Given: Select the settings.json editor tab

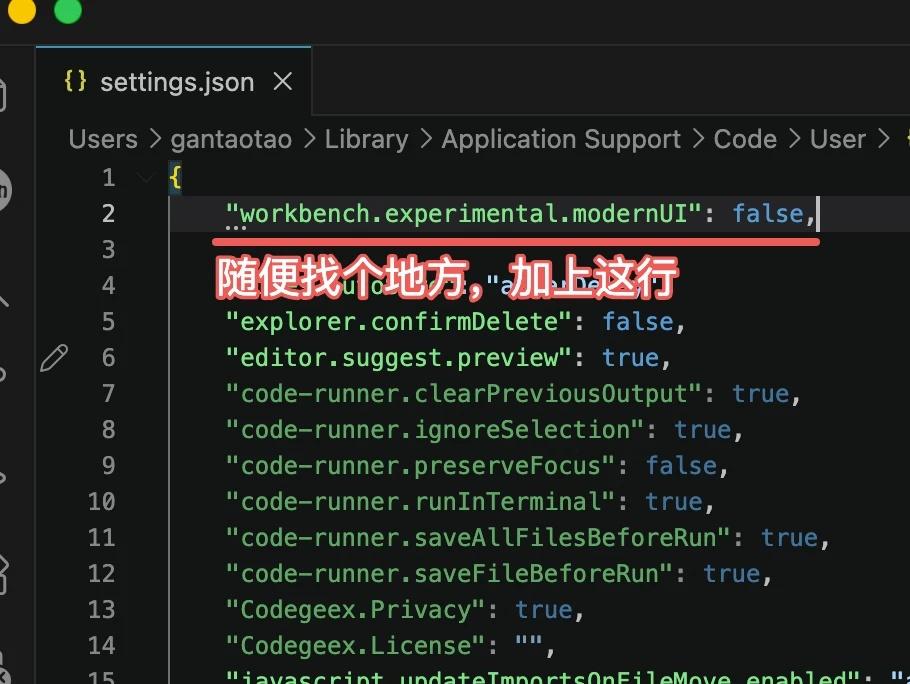Looking at the screenshot, I should click(x=174, y=81).
